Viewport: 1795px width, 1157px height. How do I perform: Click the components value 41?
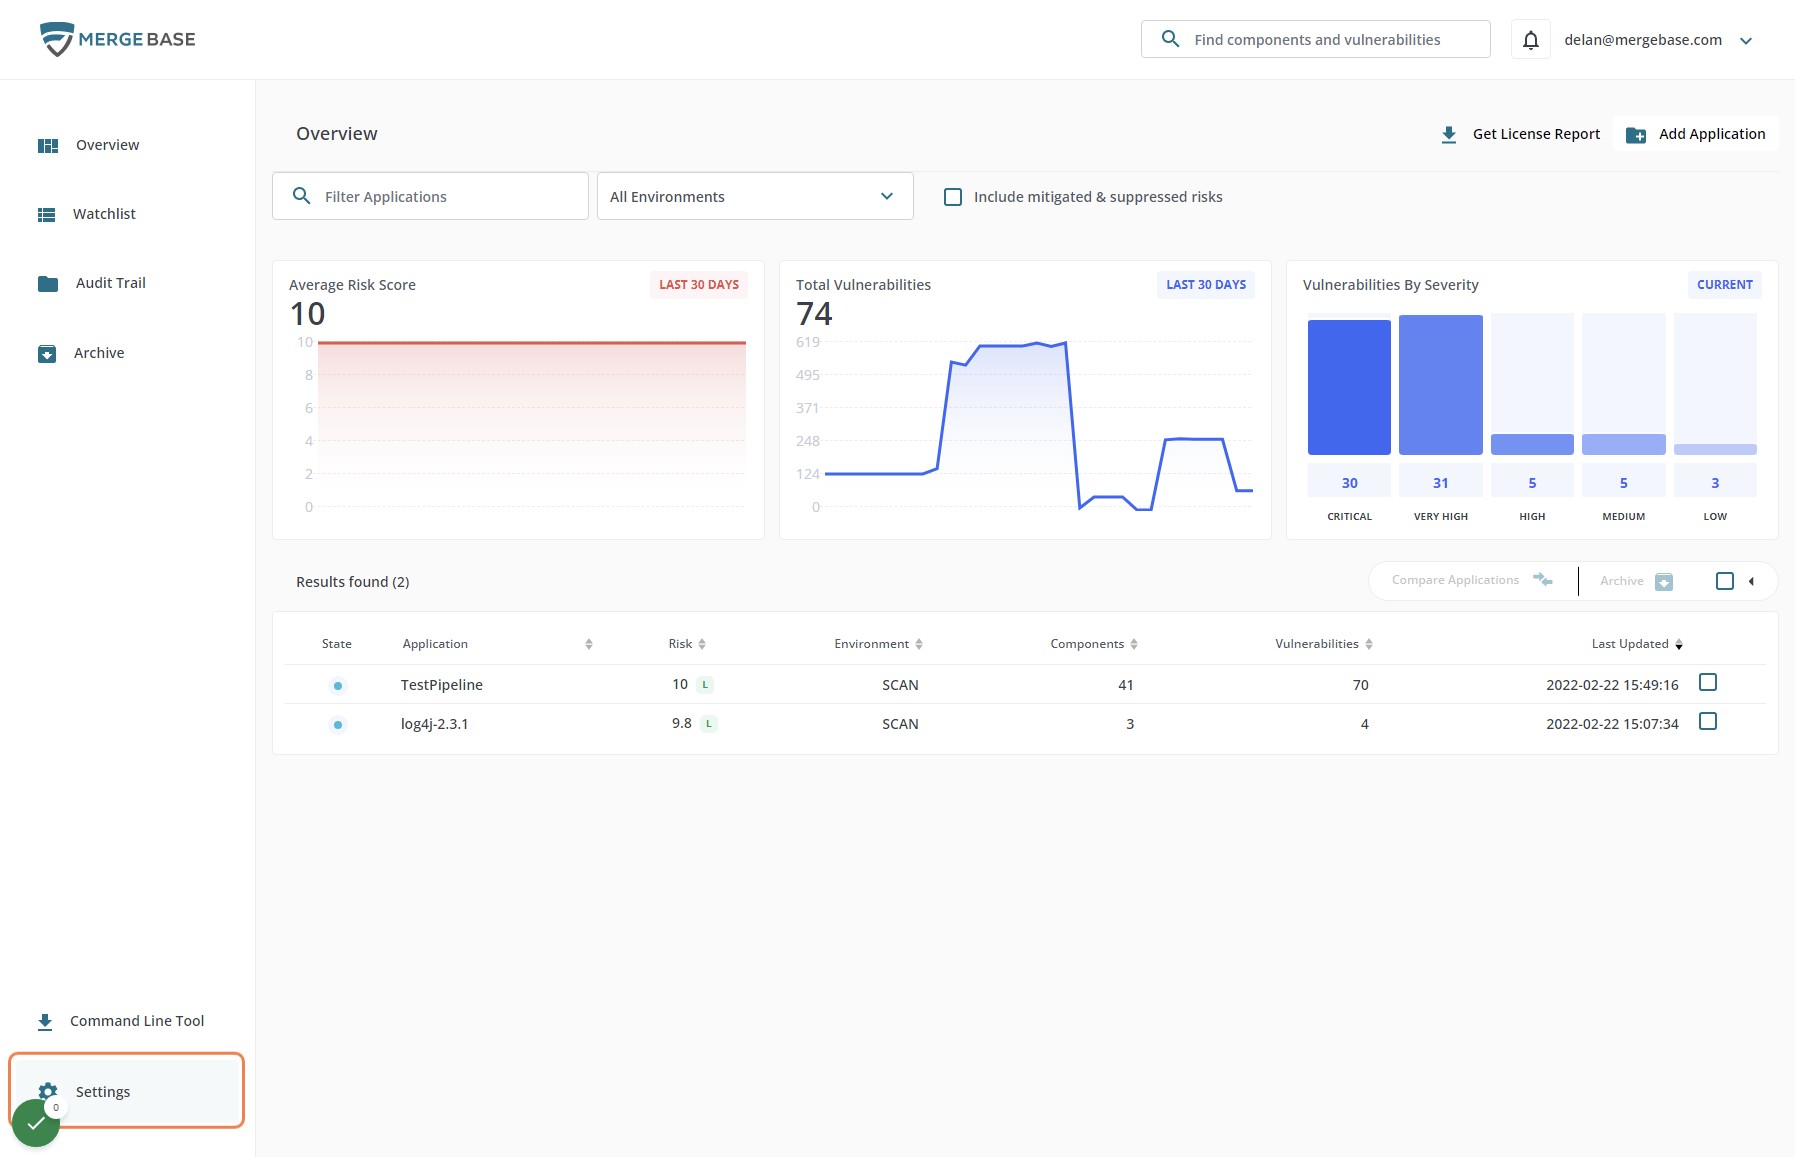click(1126, 685)
